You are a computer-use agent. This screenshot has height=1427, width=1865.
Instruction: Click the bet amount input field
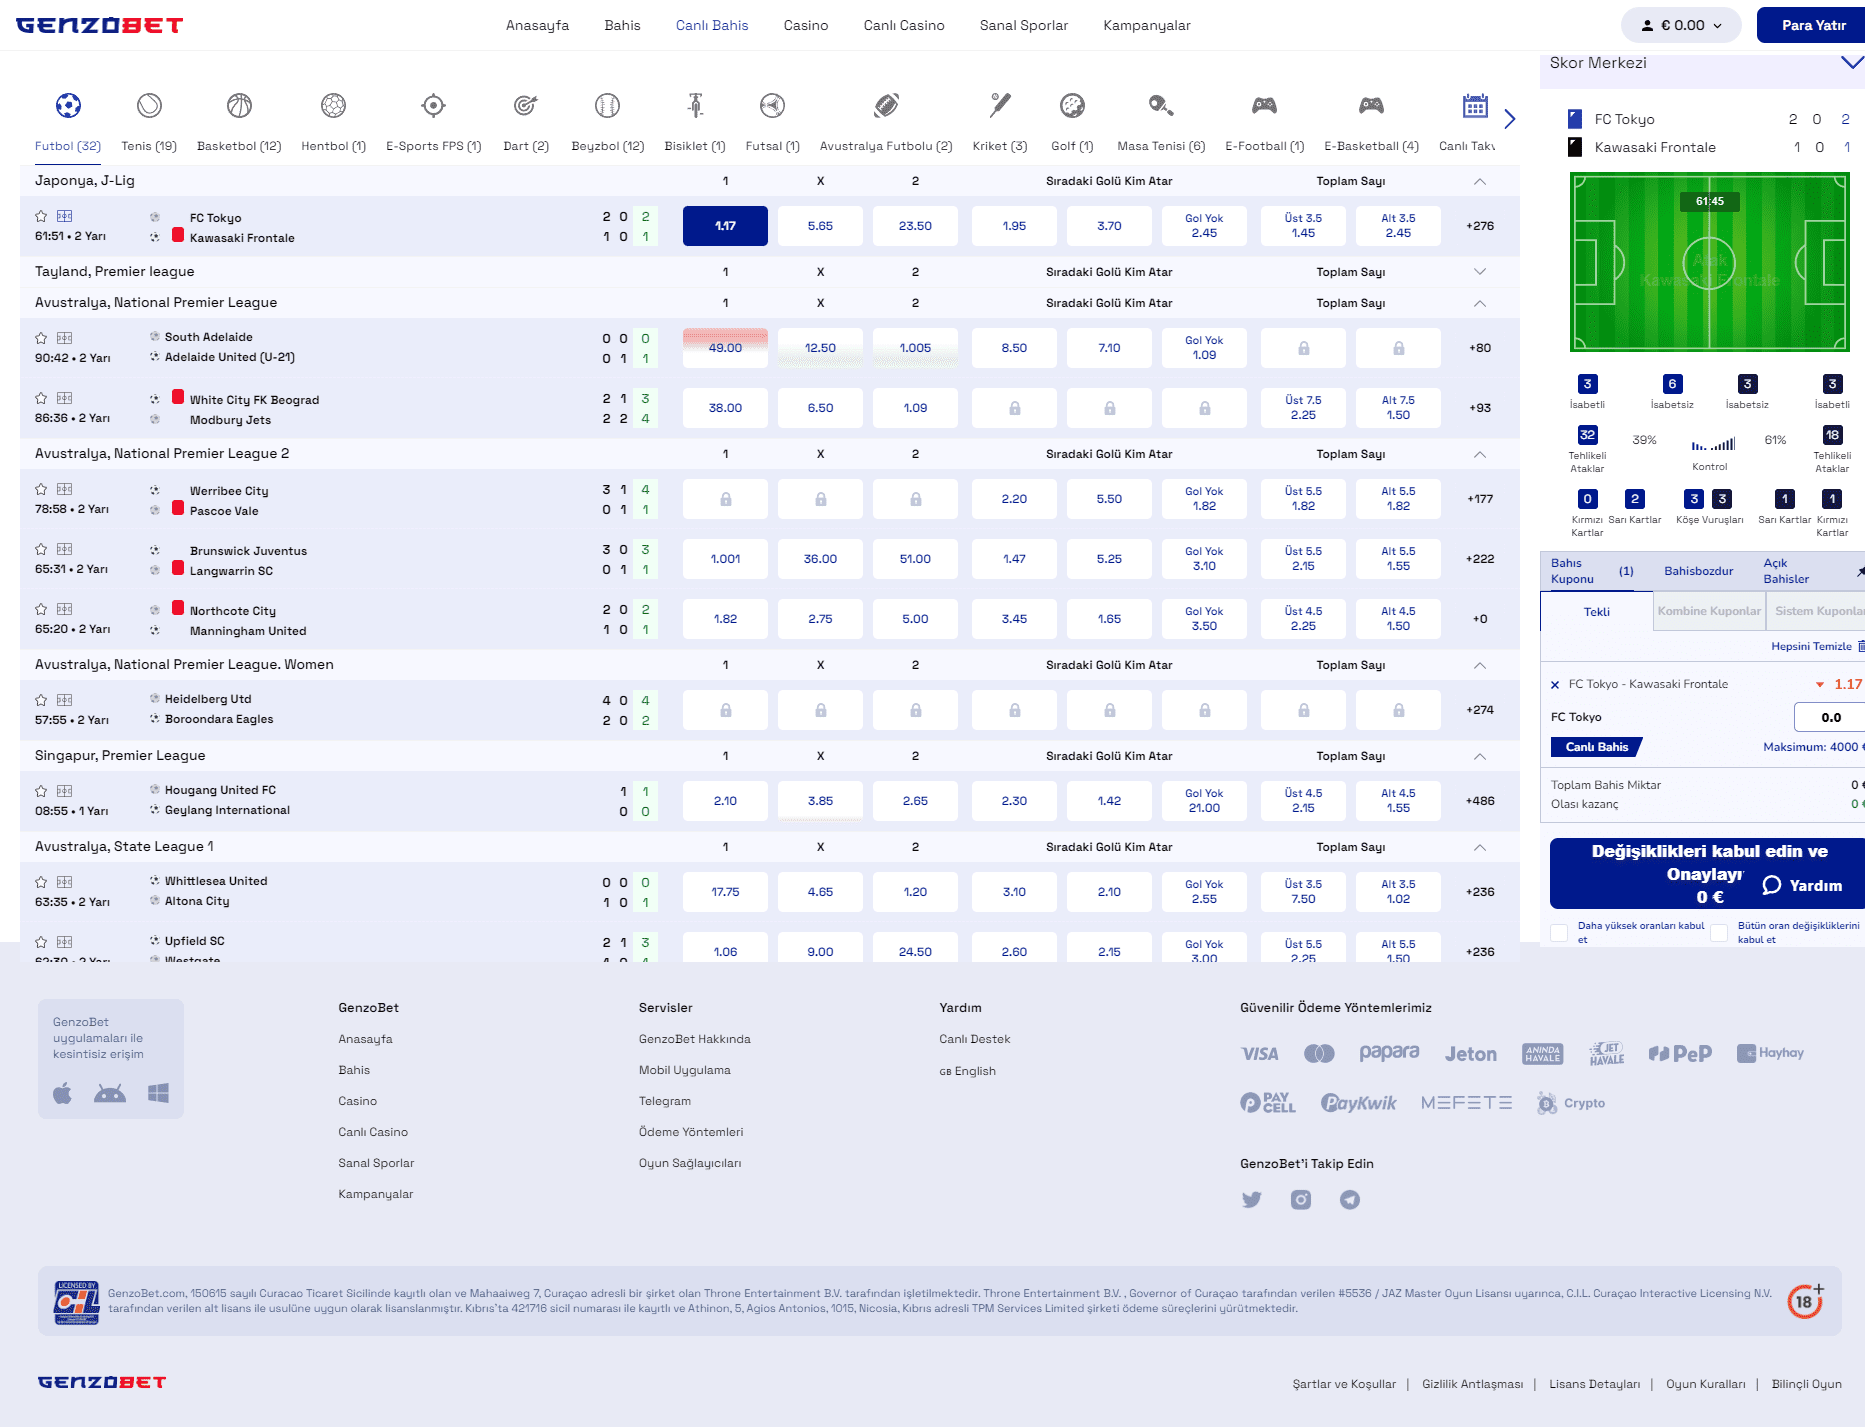coord(1830,717)
